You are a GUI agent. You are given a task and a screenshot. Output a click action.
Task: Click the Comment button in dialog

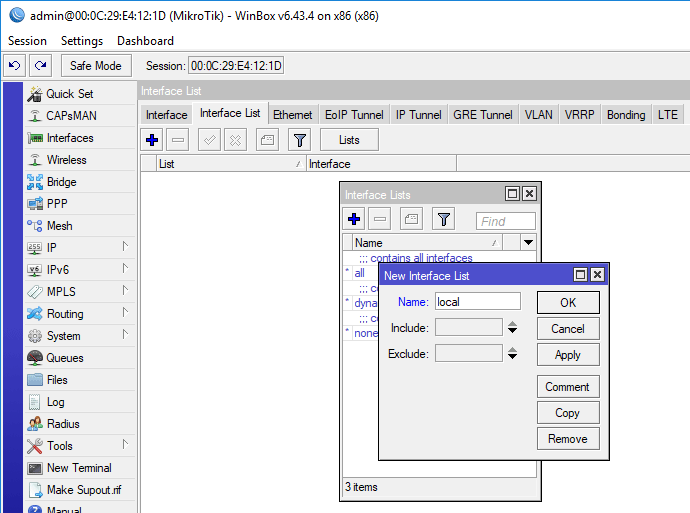coord(568,387)
